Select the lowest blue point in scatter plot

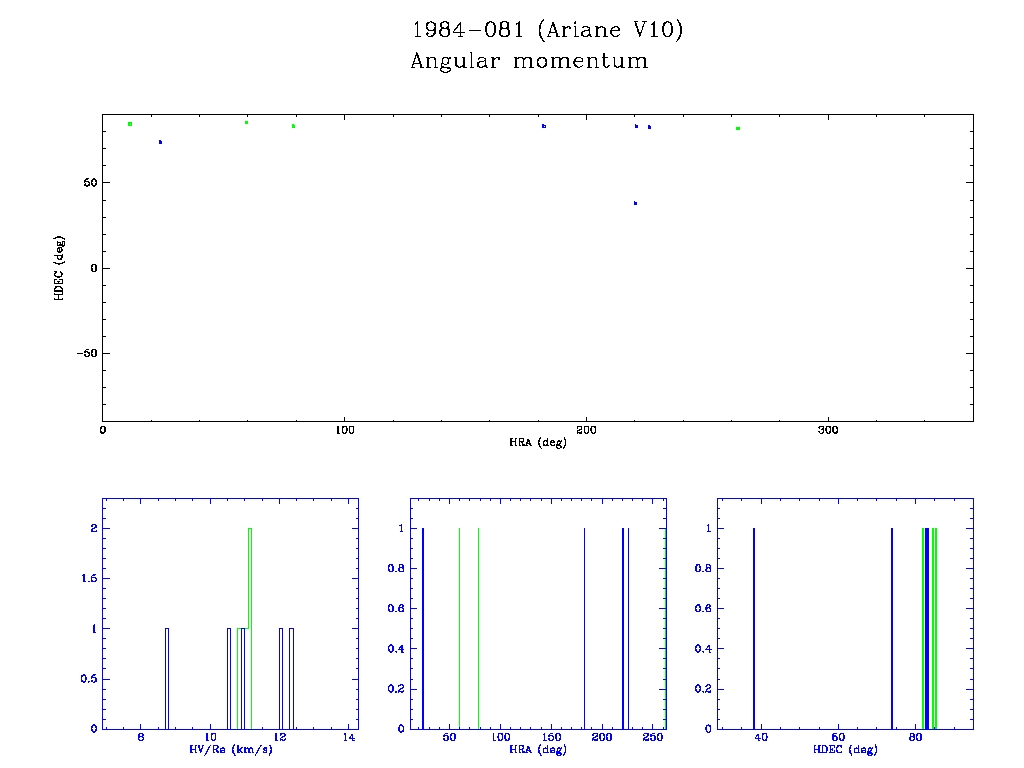[x=635, y=203]
